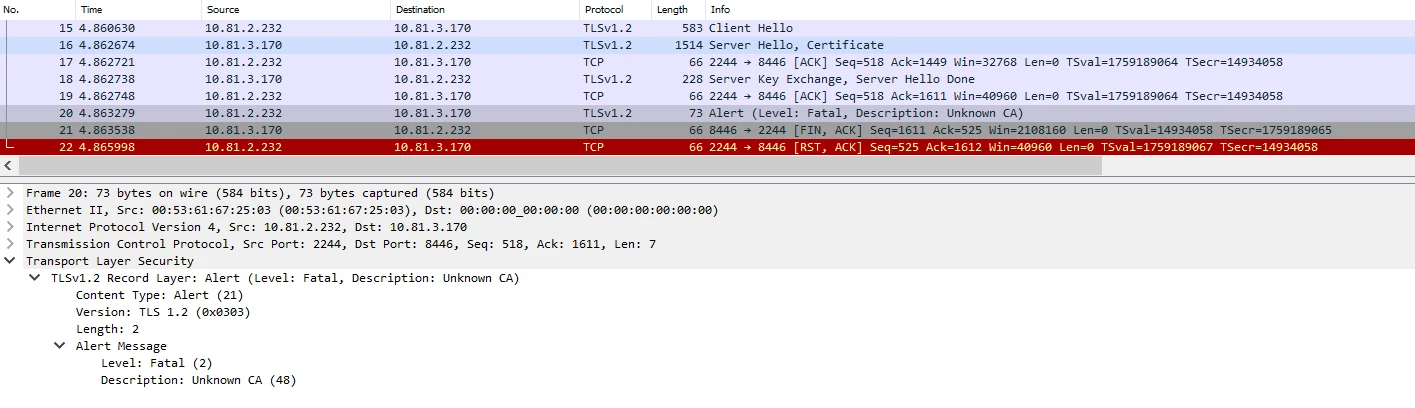The width and height of the screenshot is (1415, 408).
Task: Collapse the Transport Layer Security node
Action: (10, 261)
